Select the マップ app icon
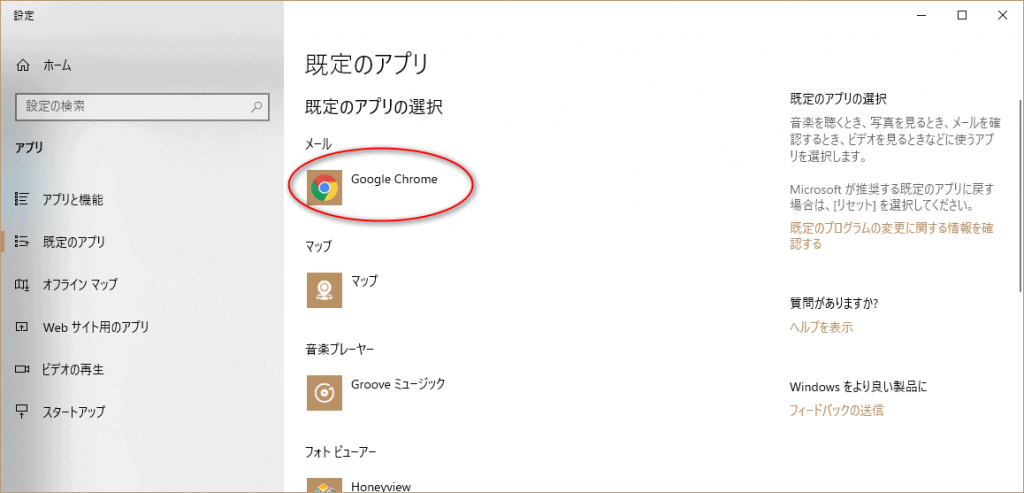The width and height of the screenshot is (1024, 493). coord(323,289)
